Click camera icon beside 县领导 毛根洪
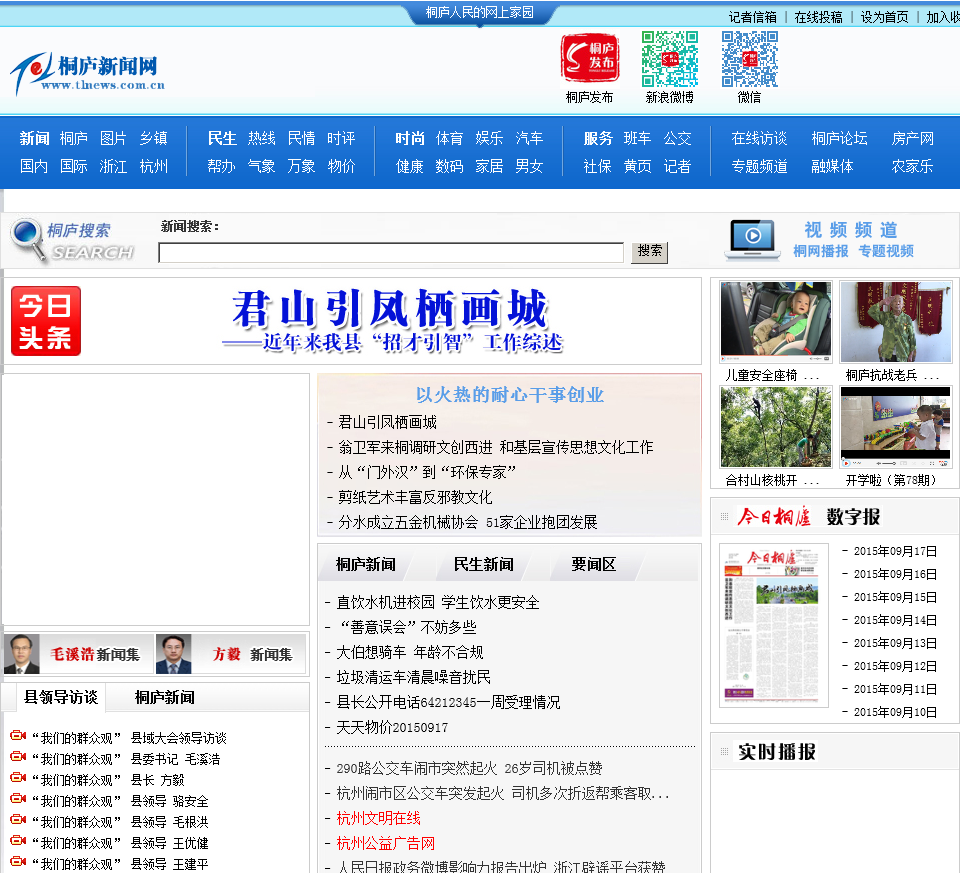 tap(18, 819)
